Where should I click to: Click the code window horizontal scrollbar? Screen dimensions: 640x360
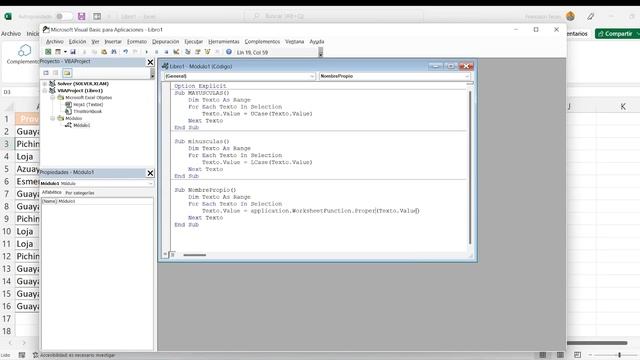click(195, 255)
